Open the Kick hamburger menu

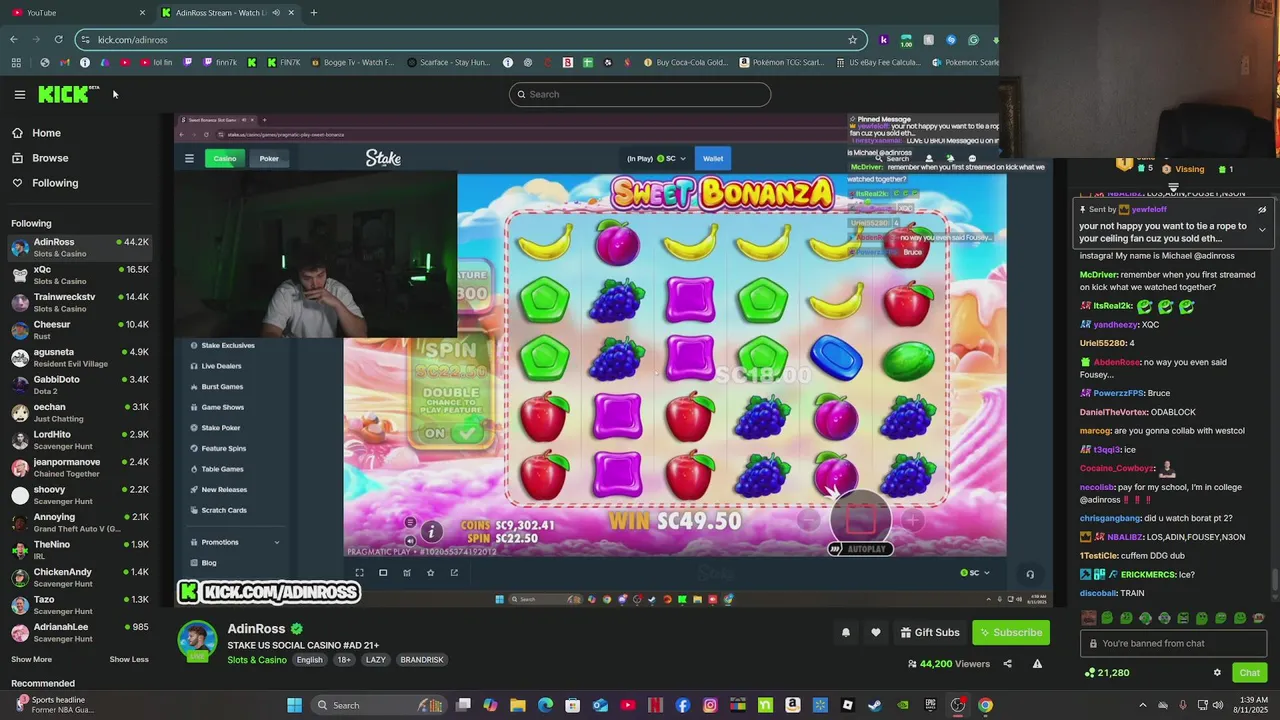19,94
